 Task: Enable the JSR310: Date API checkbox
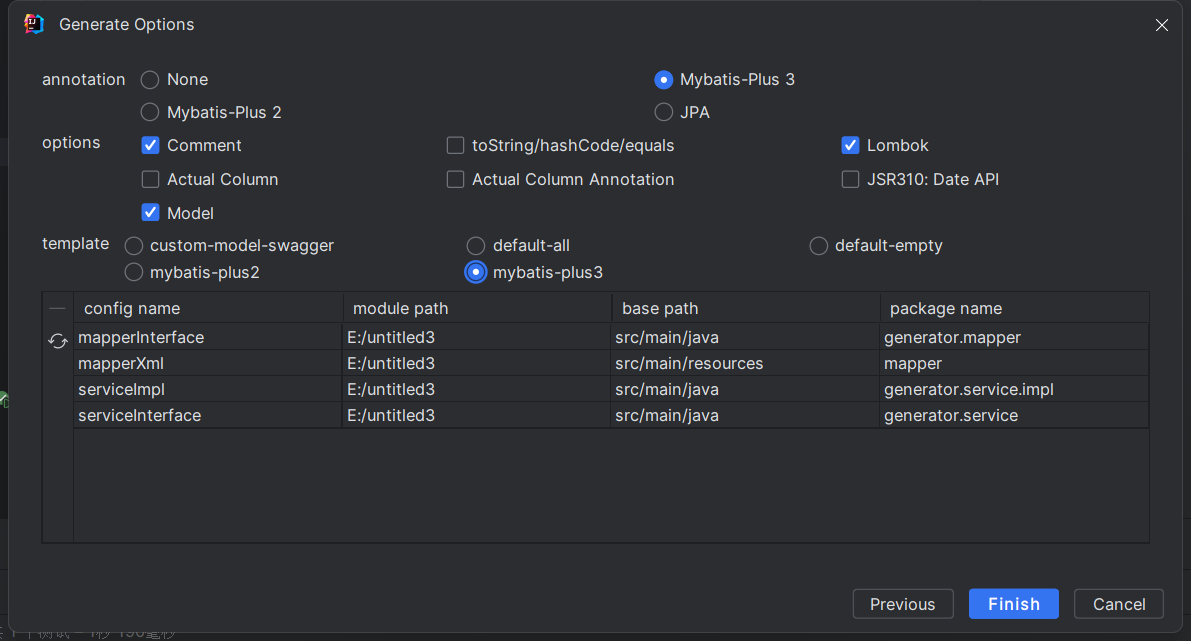850,179
